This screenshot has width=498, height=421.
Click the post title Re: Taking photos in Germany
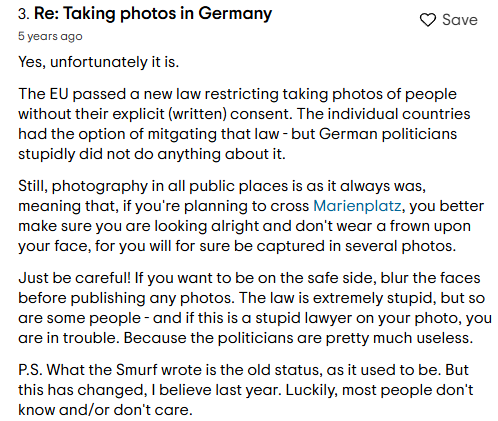tap(153, 14)
